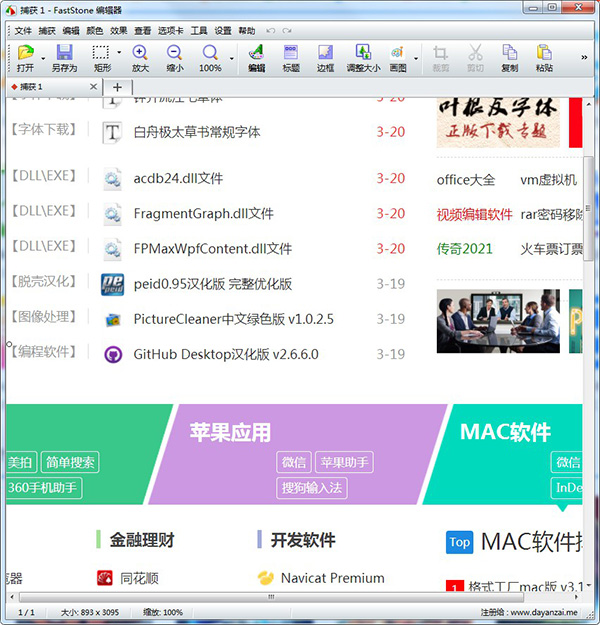The image size is (600, 625).
Task: Open the 编辑 menu in the menu bar
Action: pyautogui.click(x=71, y=31)
